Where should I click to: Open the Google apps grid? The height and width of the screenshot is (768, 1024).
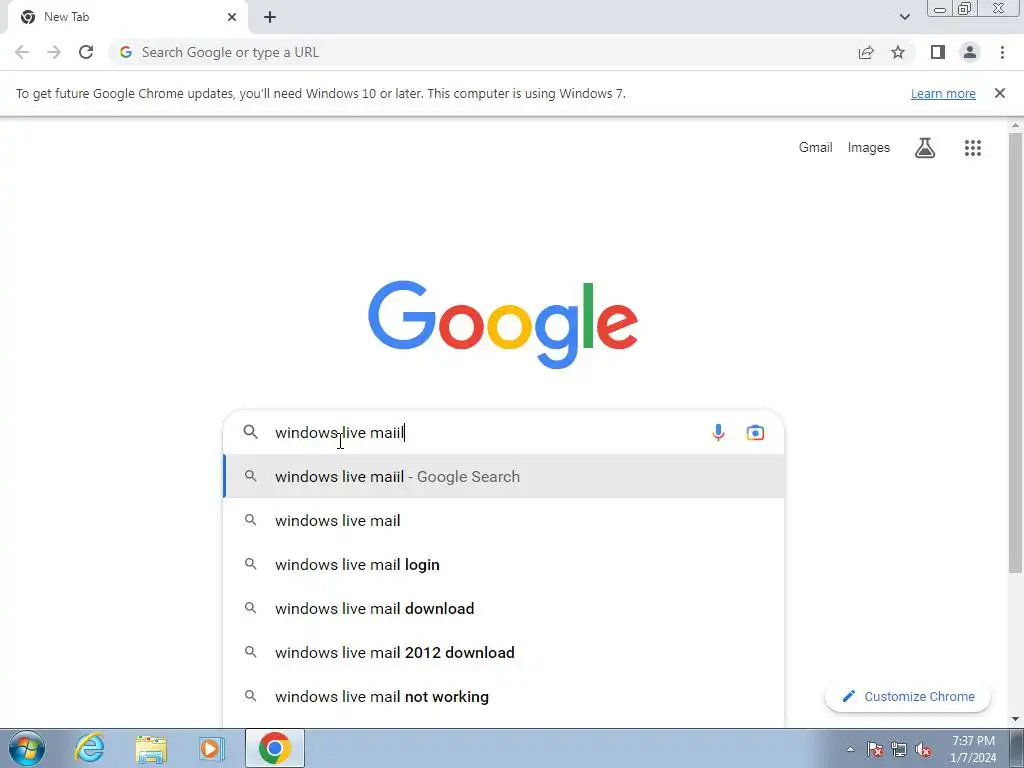click(972, 148)
